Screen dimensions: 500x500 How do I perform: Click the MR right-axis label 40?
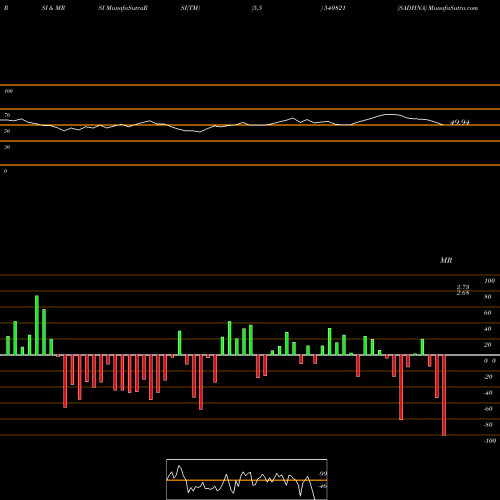488,329
